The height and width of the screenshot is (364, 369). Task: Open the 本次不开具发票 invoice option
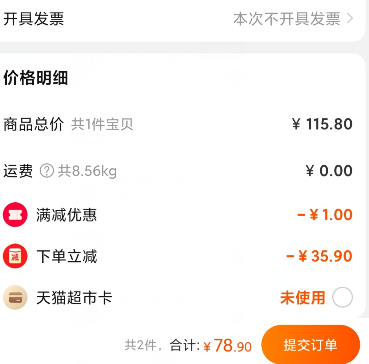click(x=287, y=19)
